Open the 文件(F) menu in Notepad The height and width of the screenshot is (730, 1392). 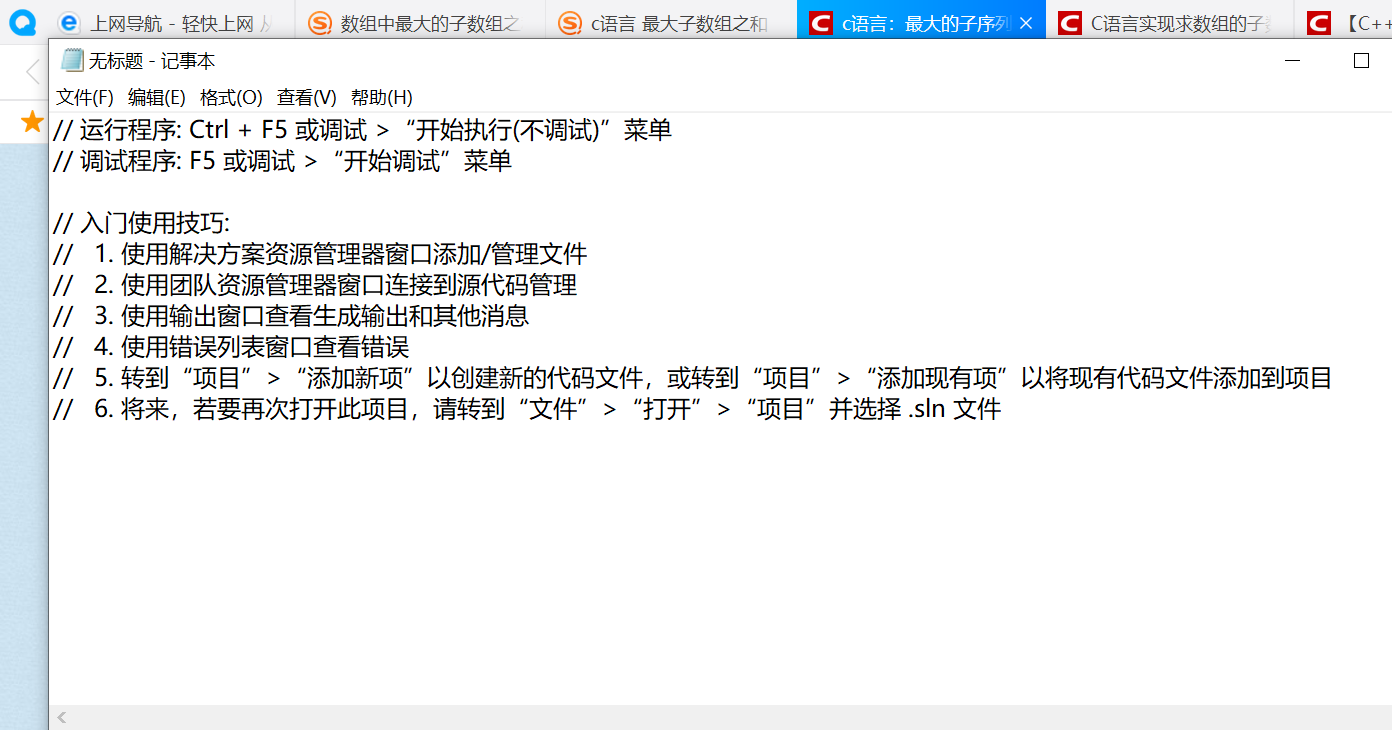coord(85,97)
